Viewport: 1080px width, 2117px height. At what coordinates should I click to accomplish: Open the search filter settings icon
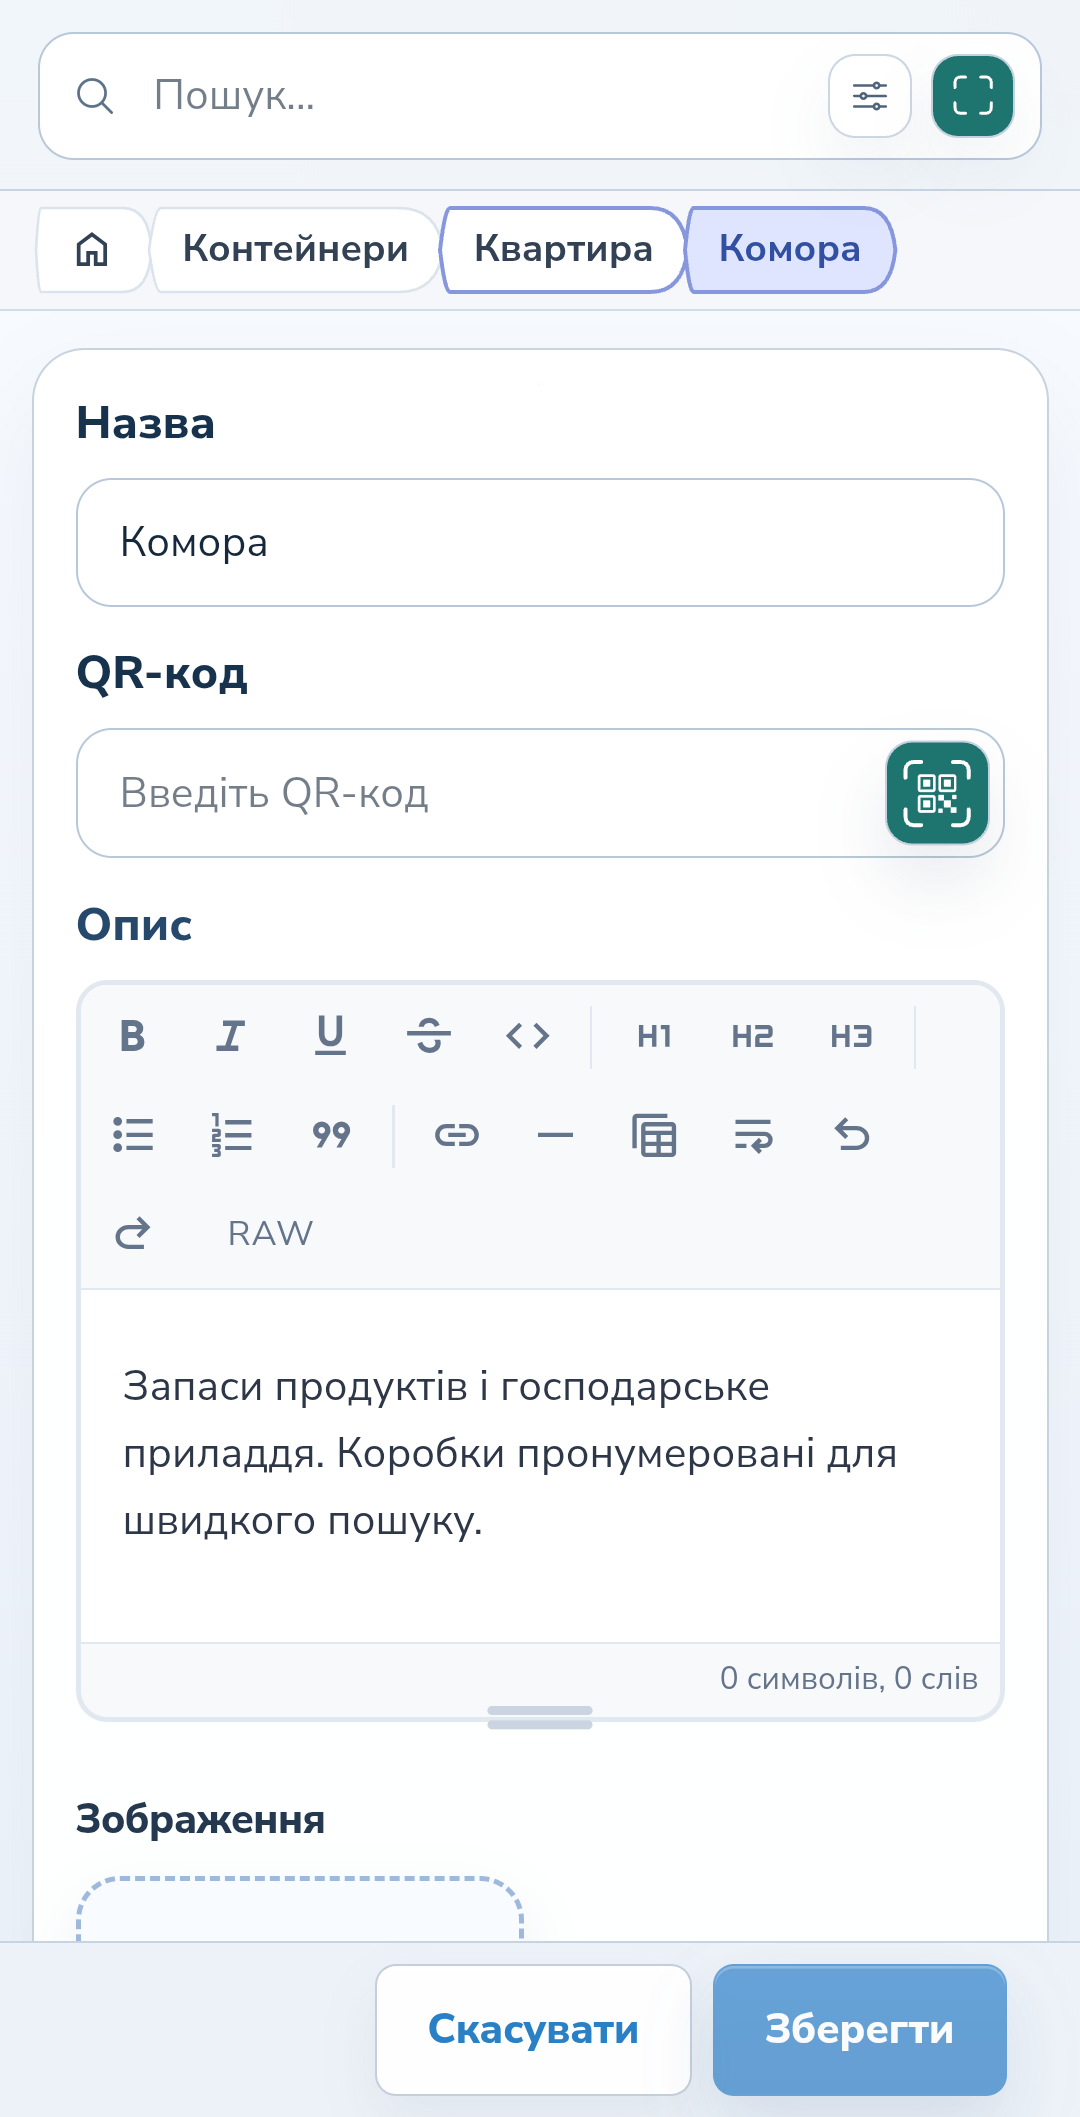pyautogui.click(x=869, y=96)
